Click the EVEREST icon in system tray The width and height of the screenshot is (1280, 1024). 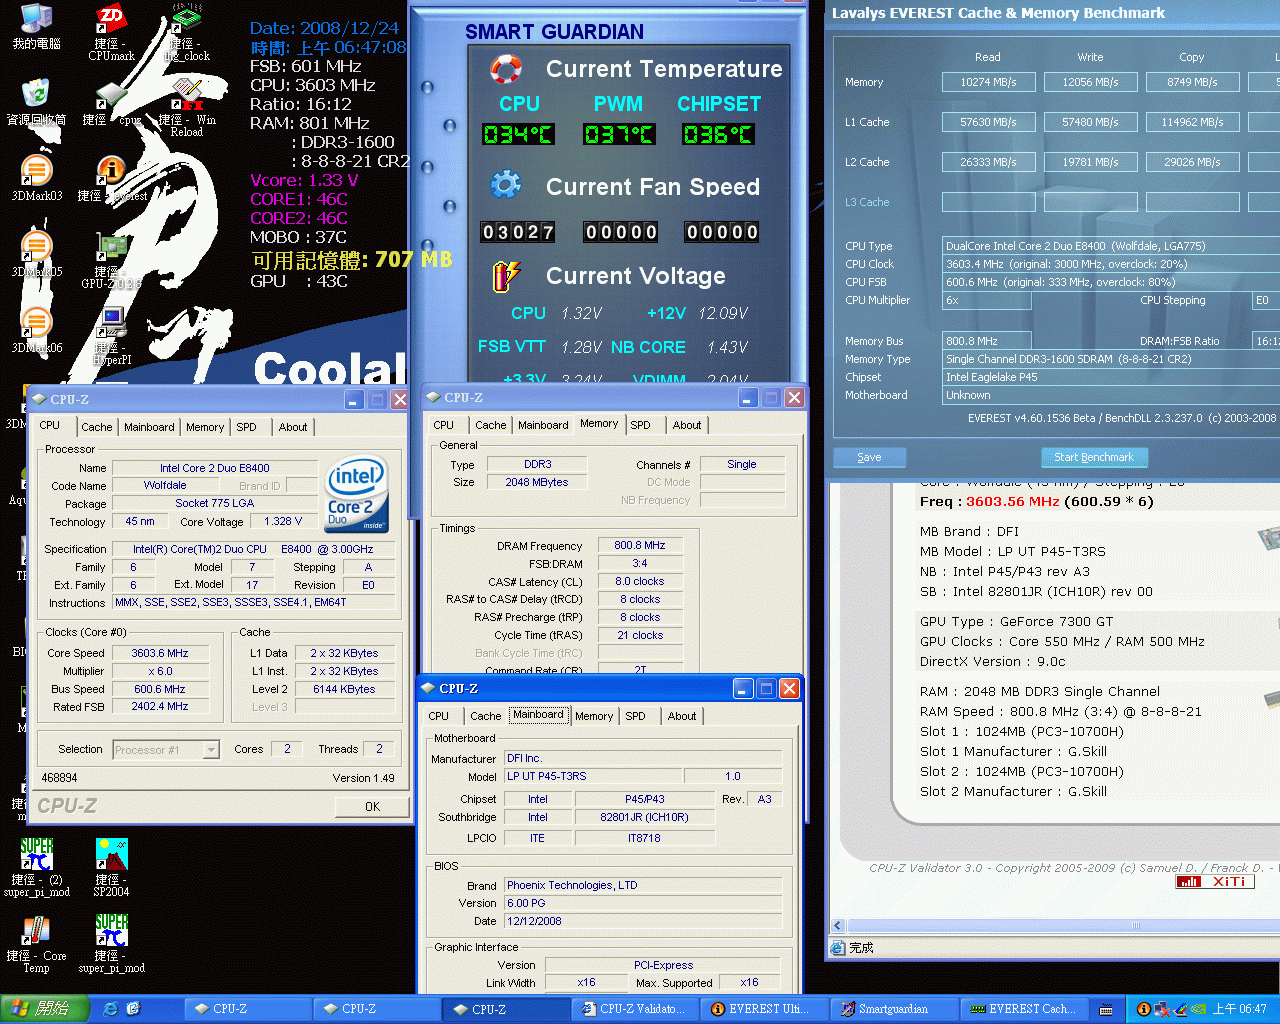(x=1144, y=1009)
